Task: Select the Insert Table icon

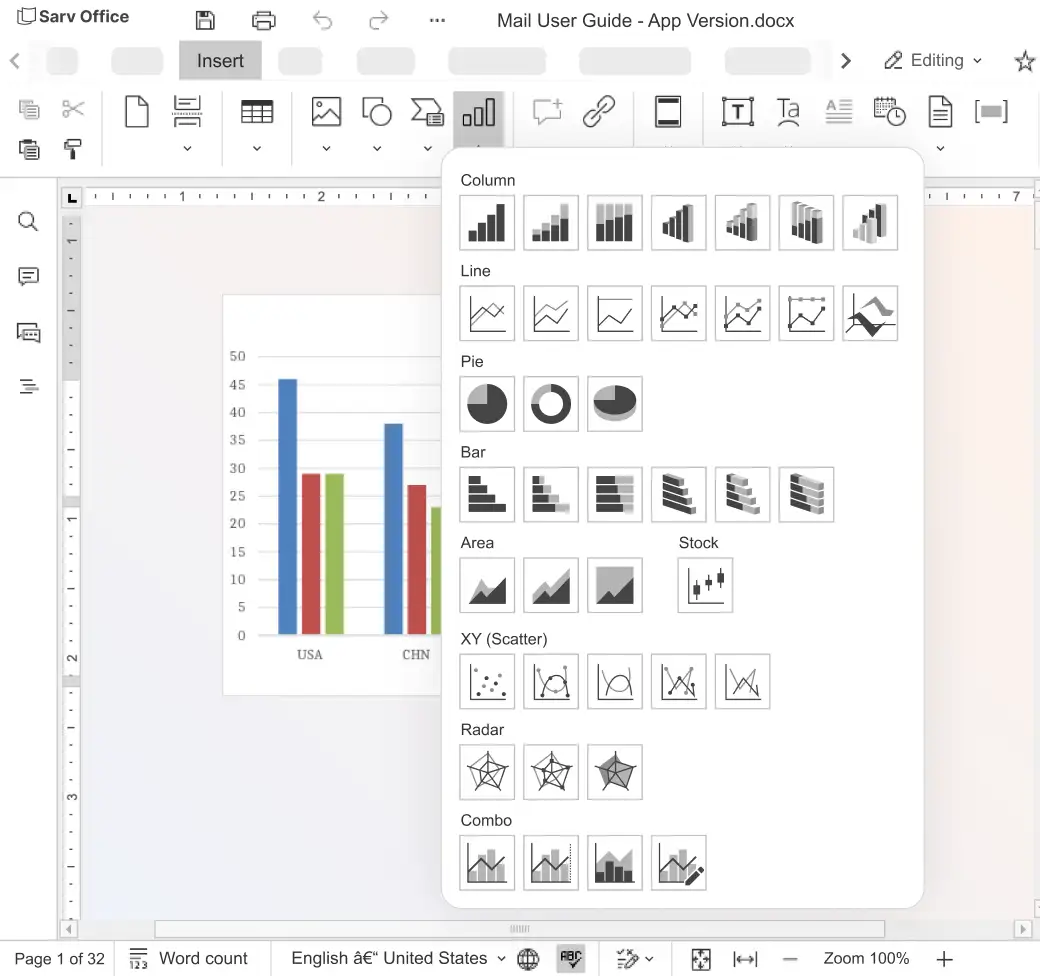Action: (257, 112)
